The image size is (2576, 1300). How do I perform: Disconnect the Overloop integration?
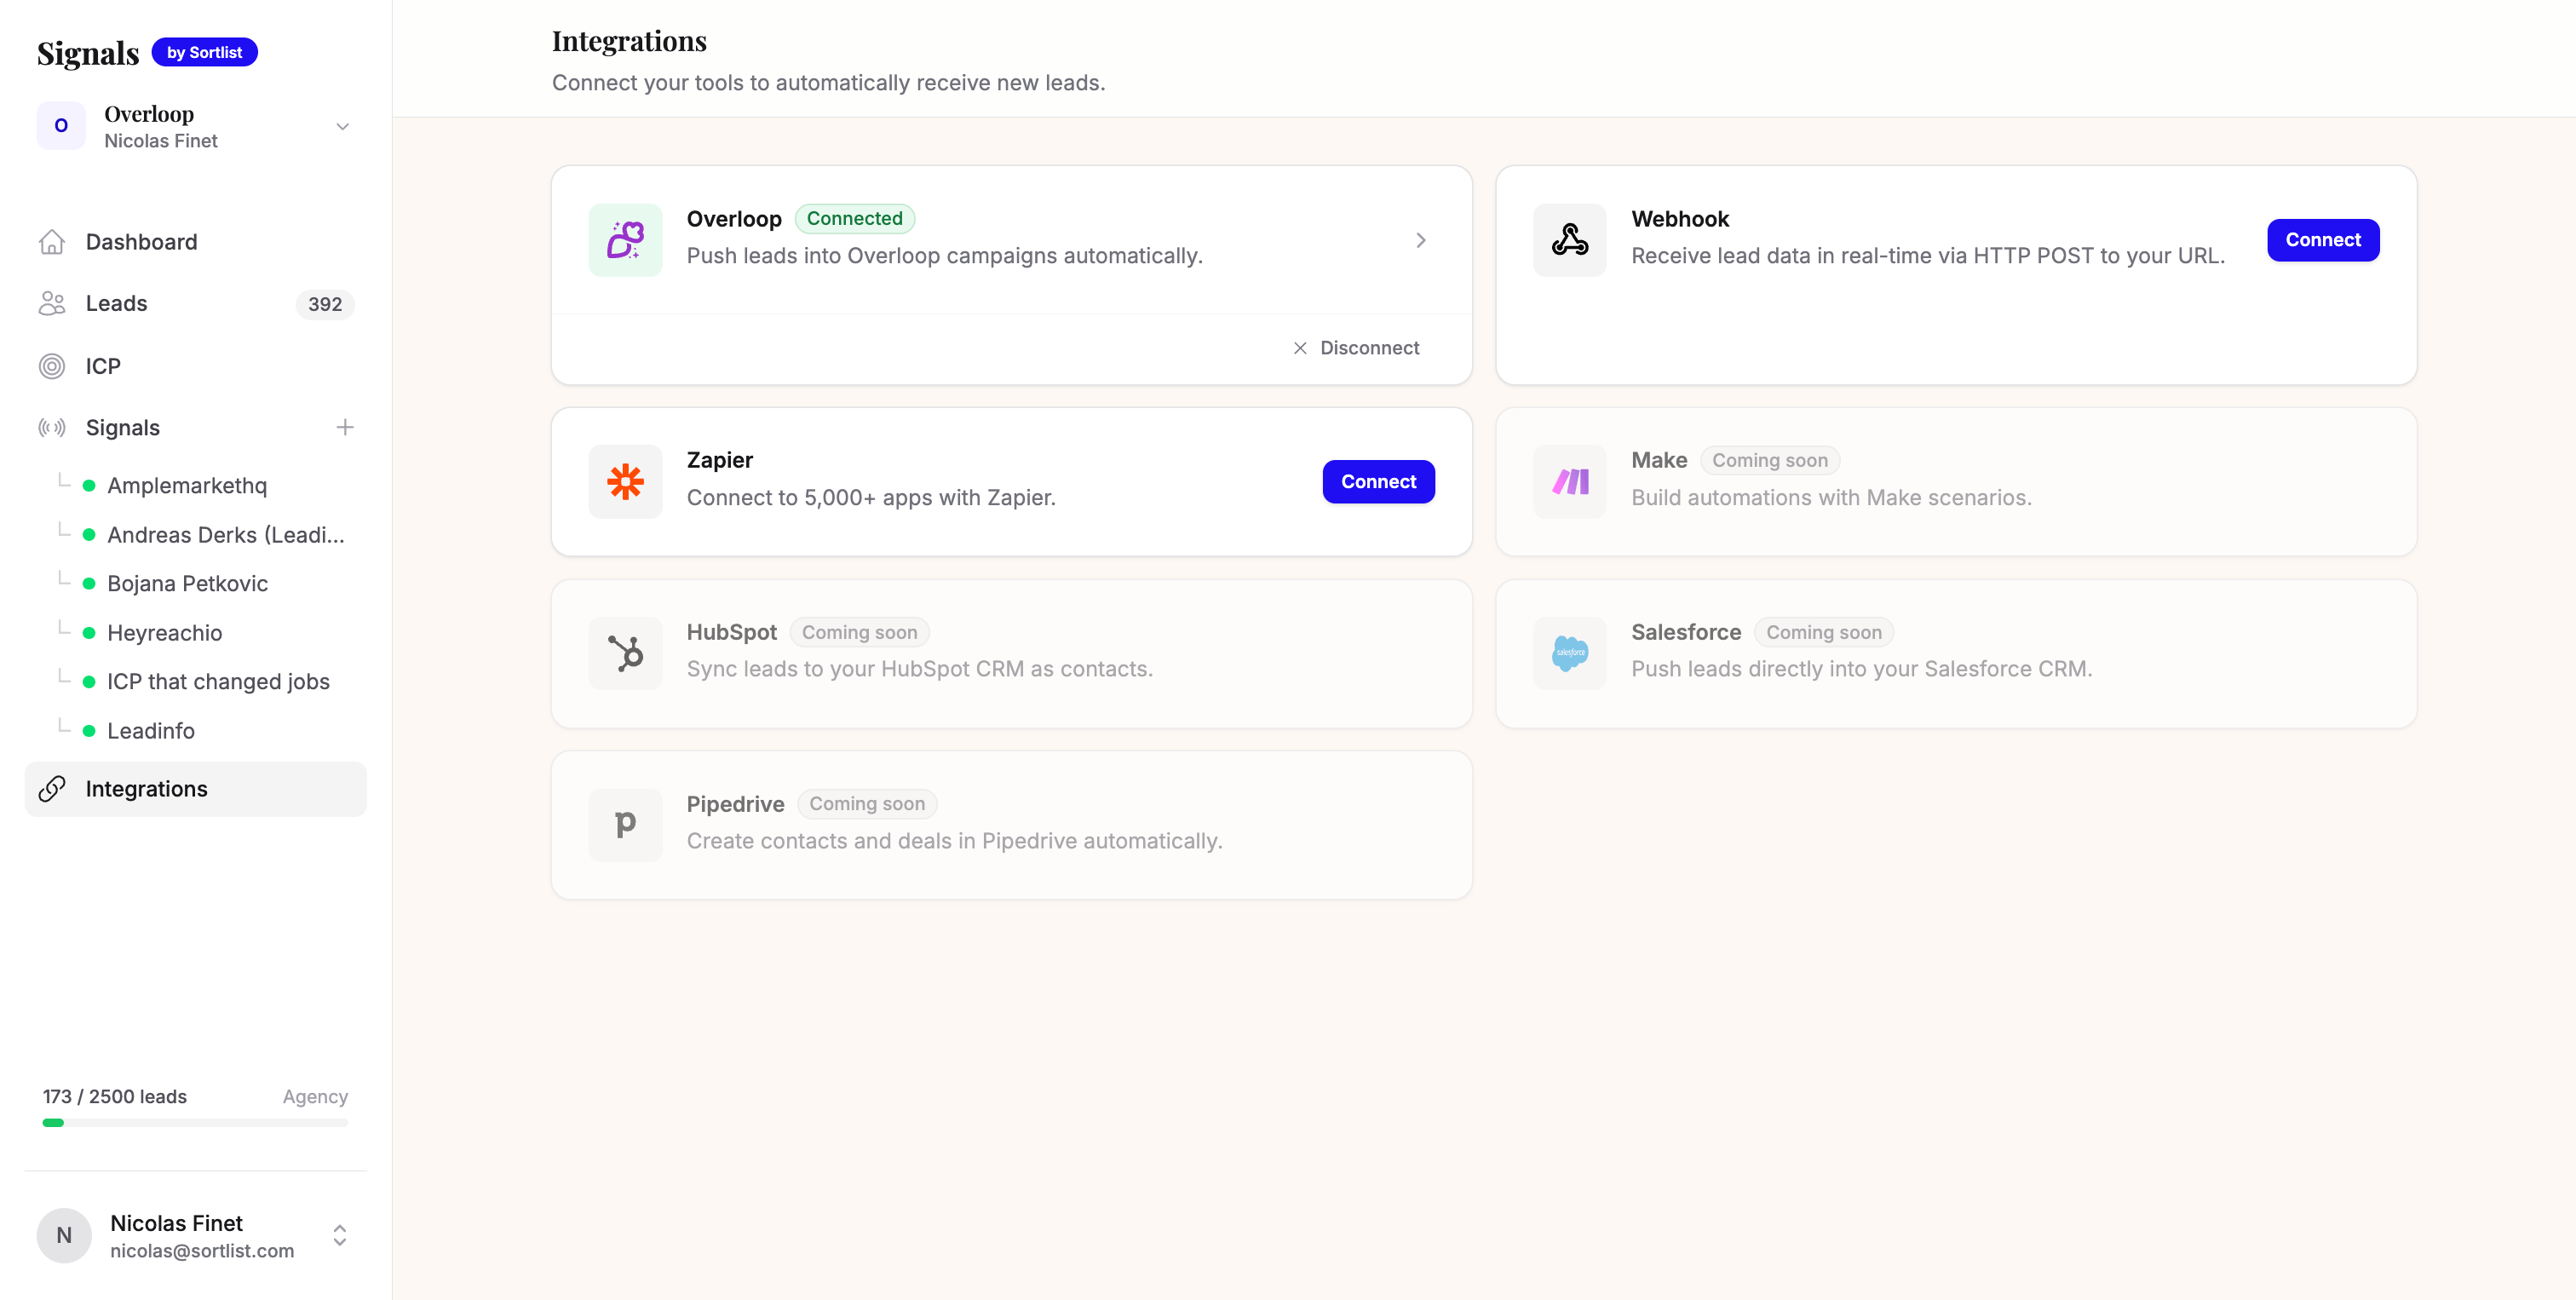coord(1356,348)
